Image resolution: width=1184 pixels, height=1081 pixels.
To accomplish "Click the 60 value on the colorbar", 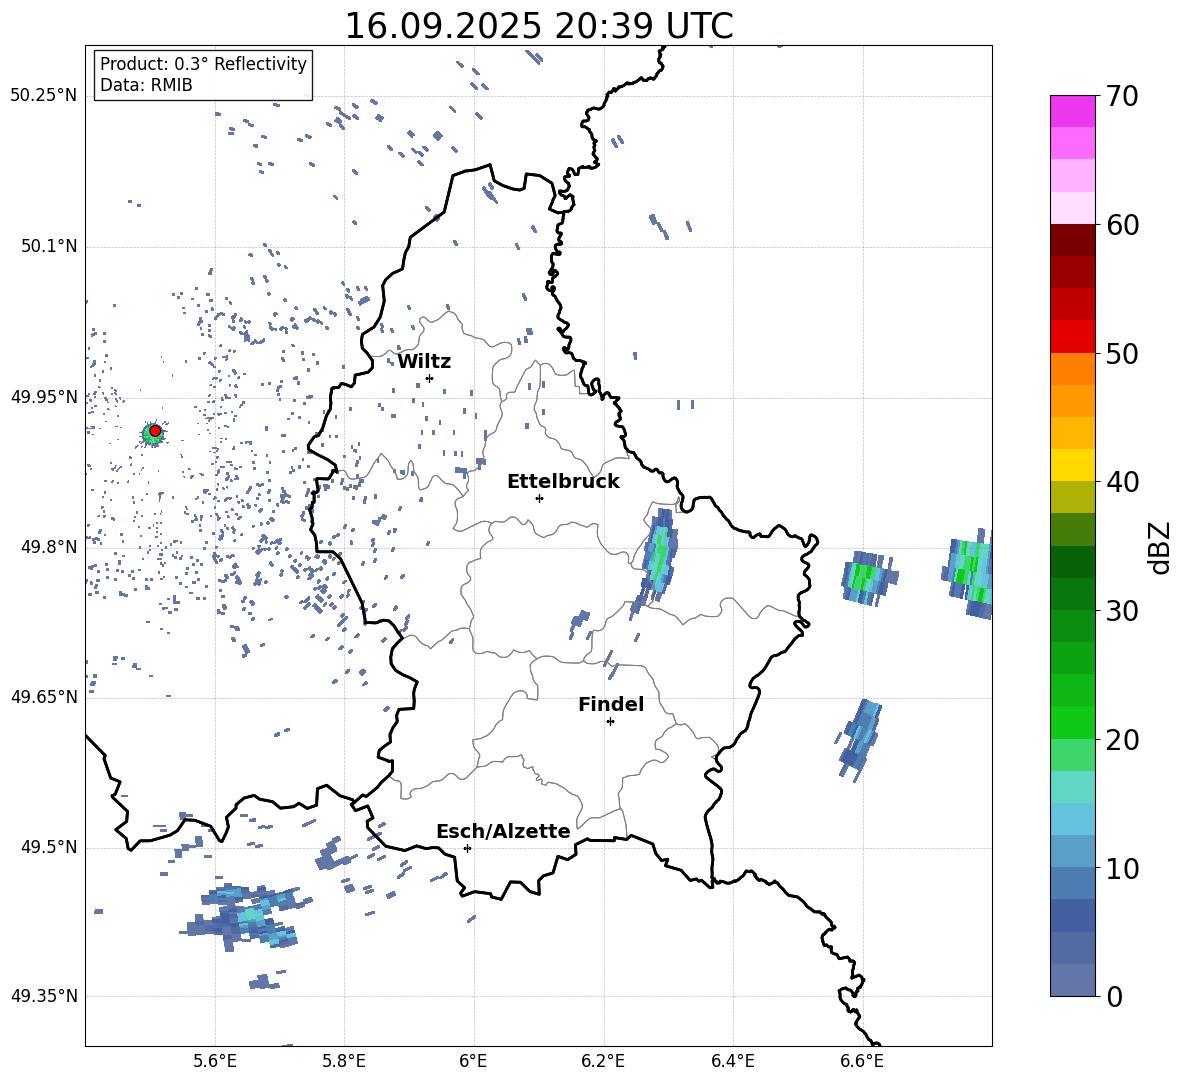I will [1122, 225].
